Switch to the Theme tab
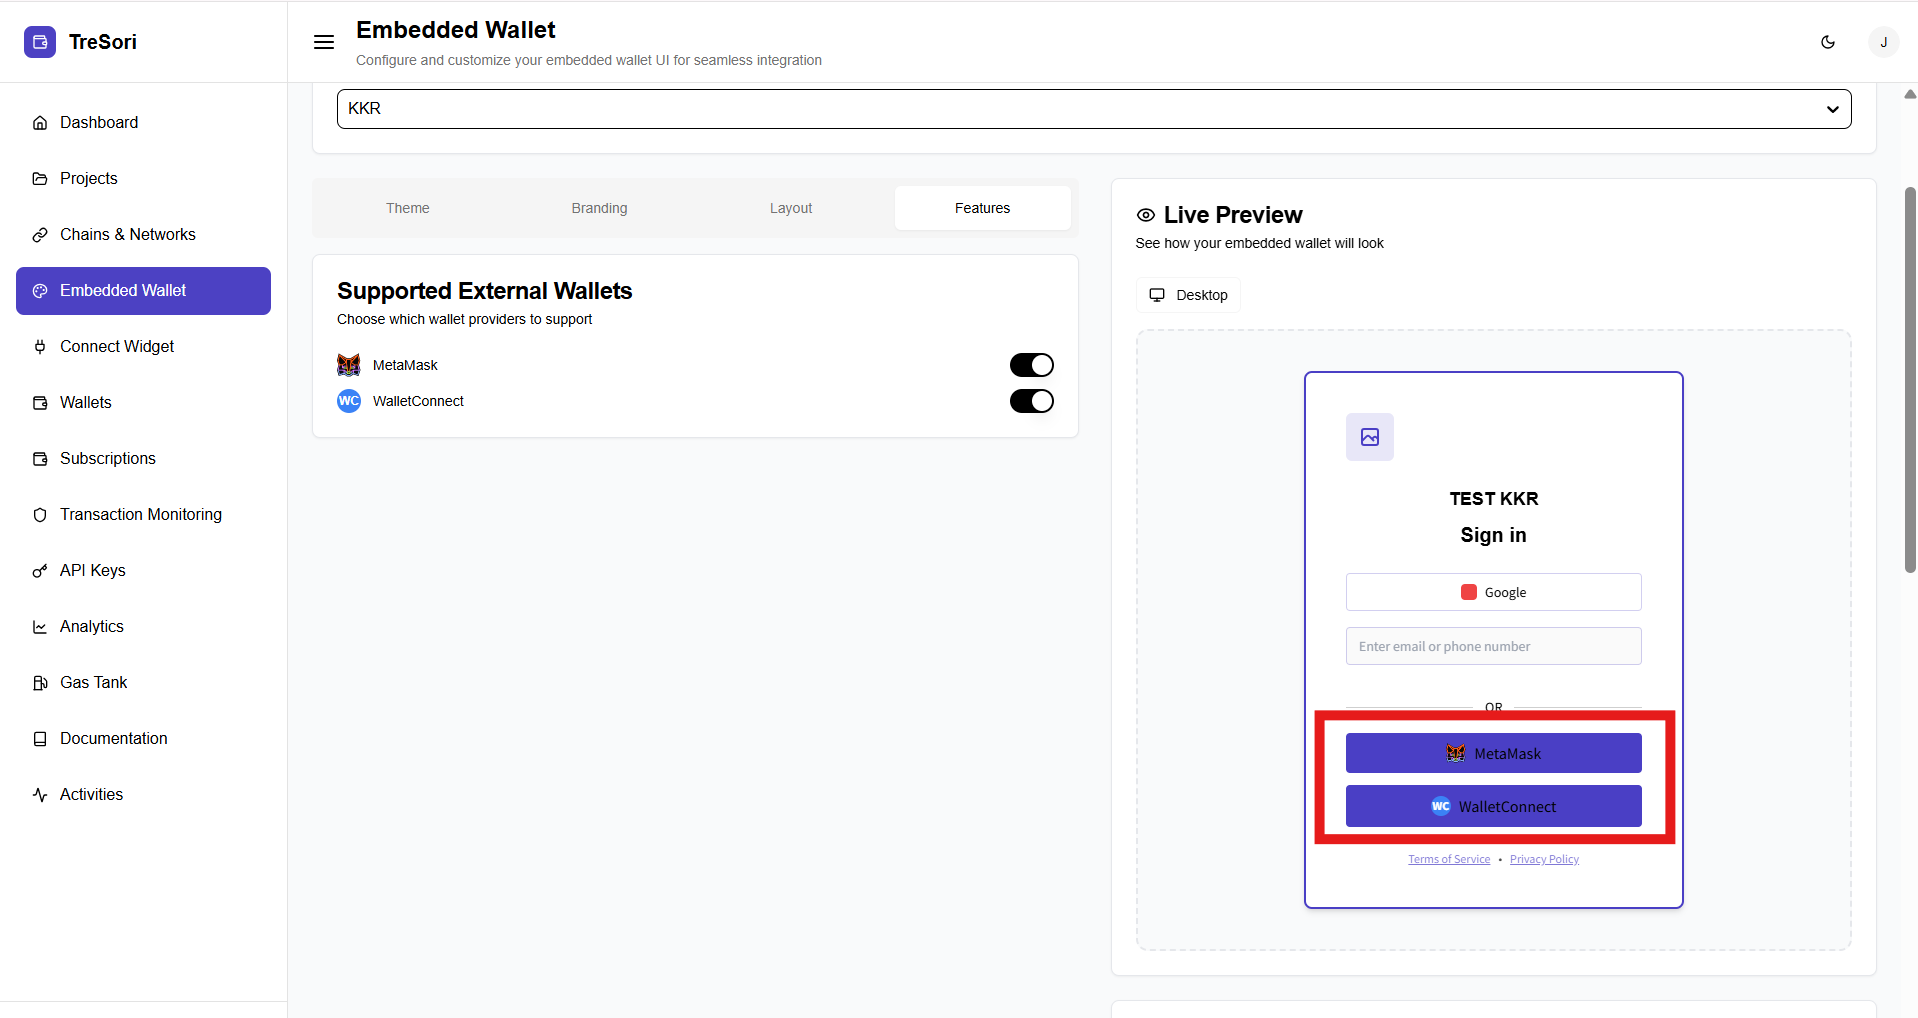This screenshot has height=1018, width=1918. click(x=408, y=208)
